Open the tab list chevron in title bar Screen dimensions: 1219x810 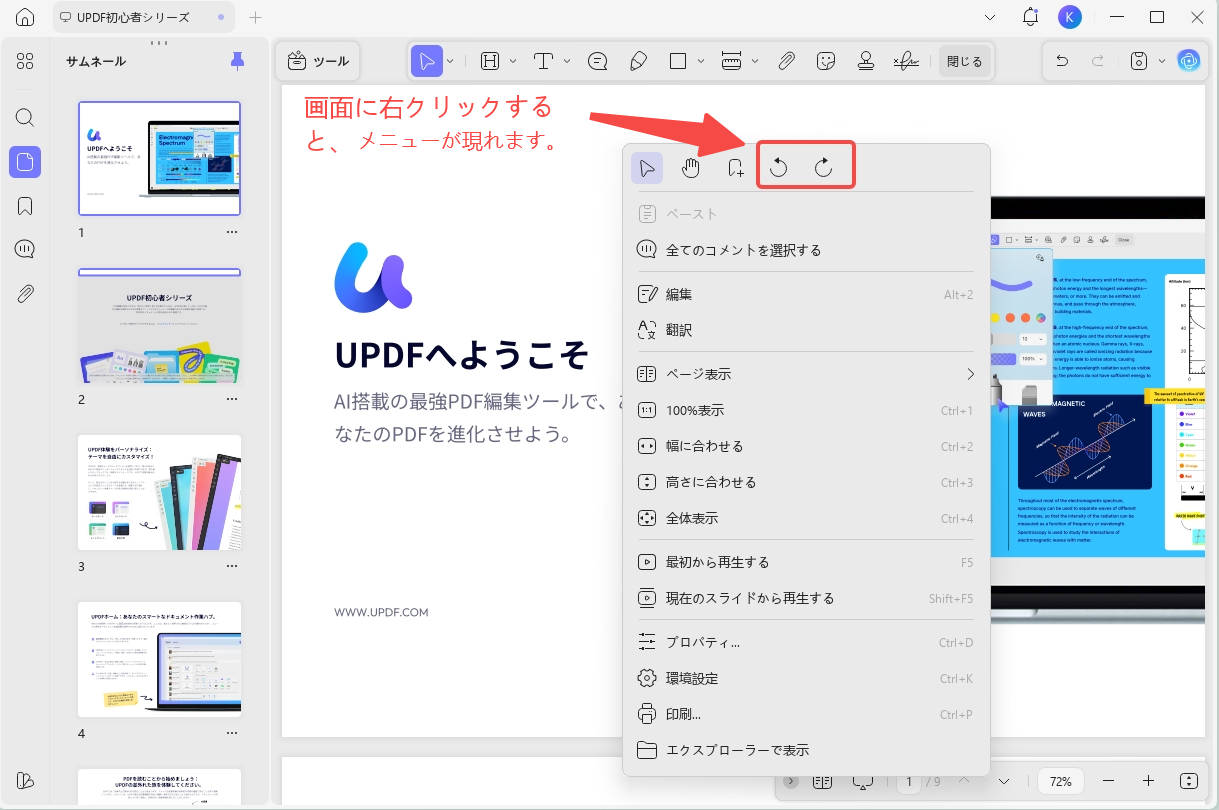[x=990, y=17]
